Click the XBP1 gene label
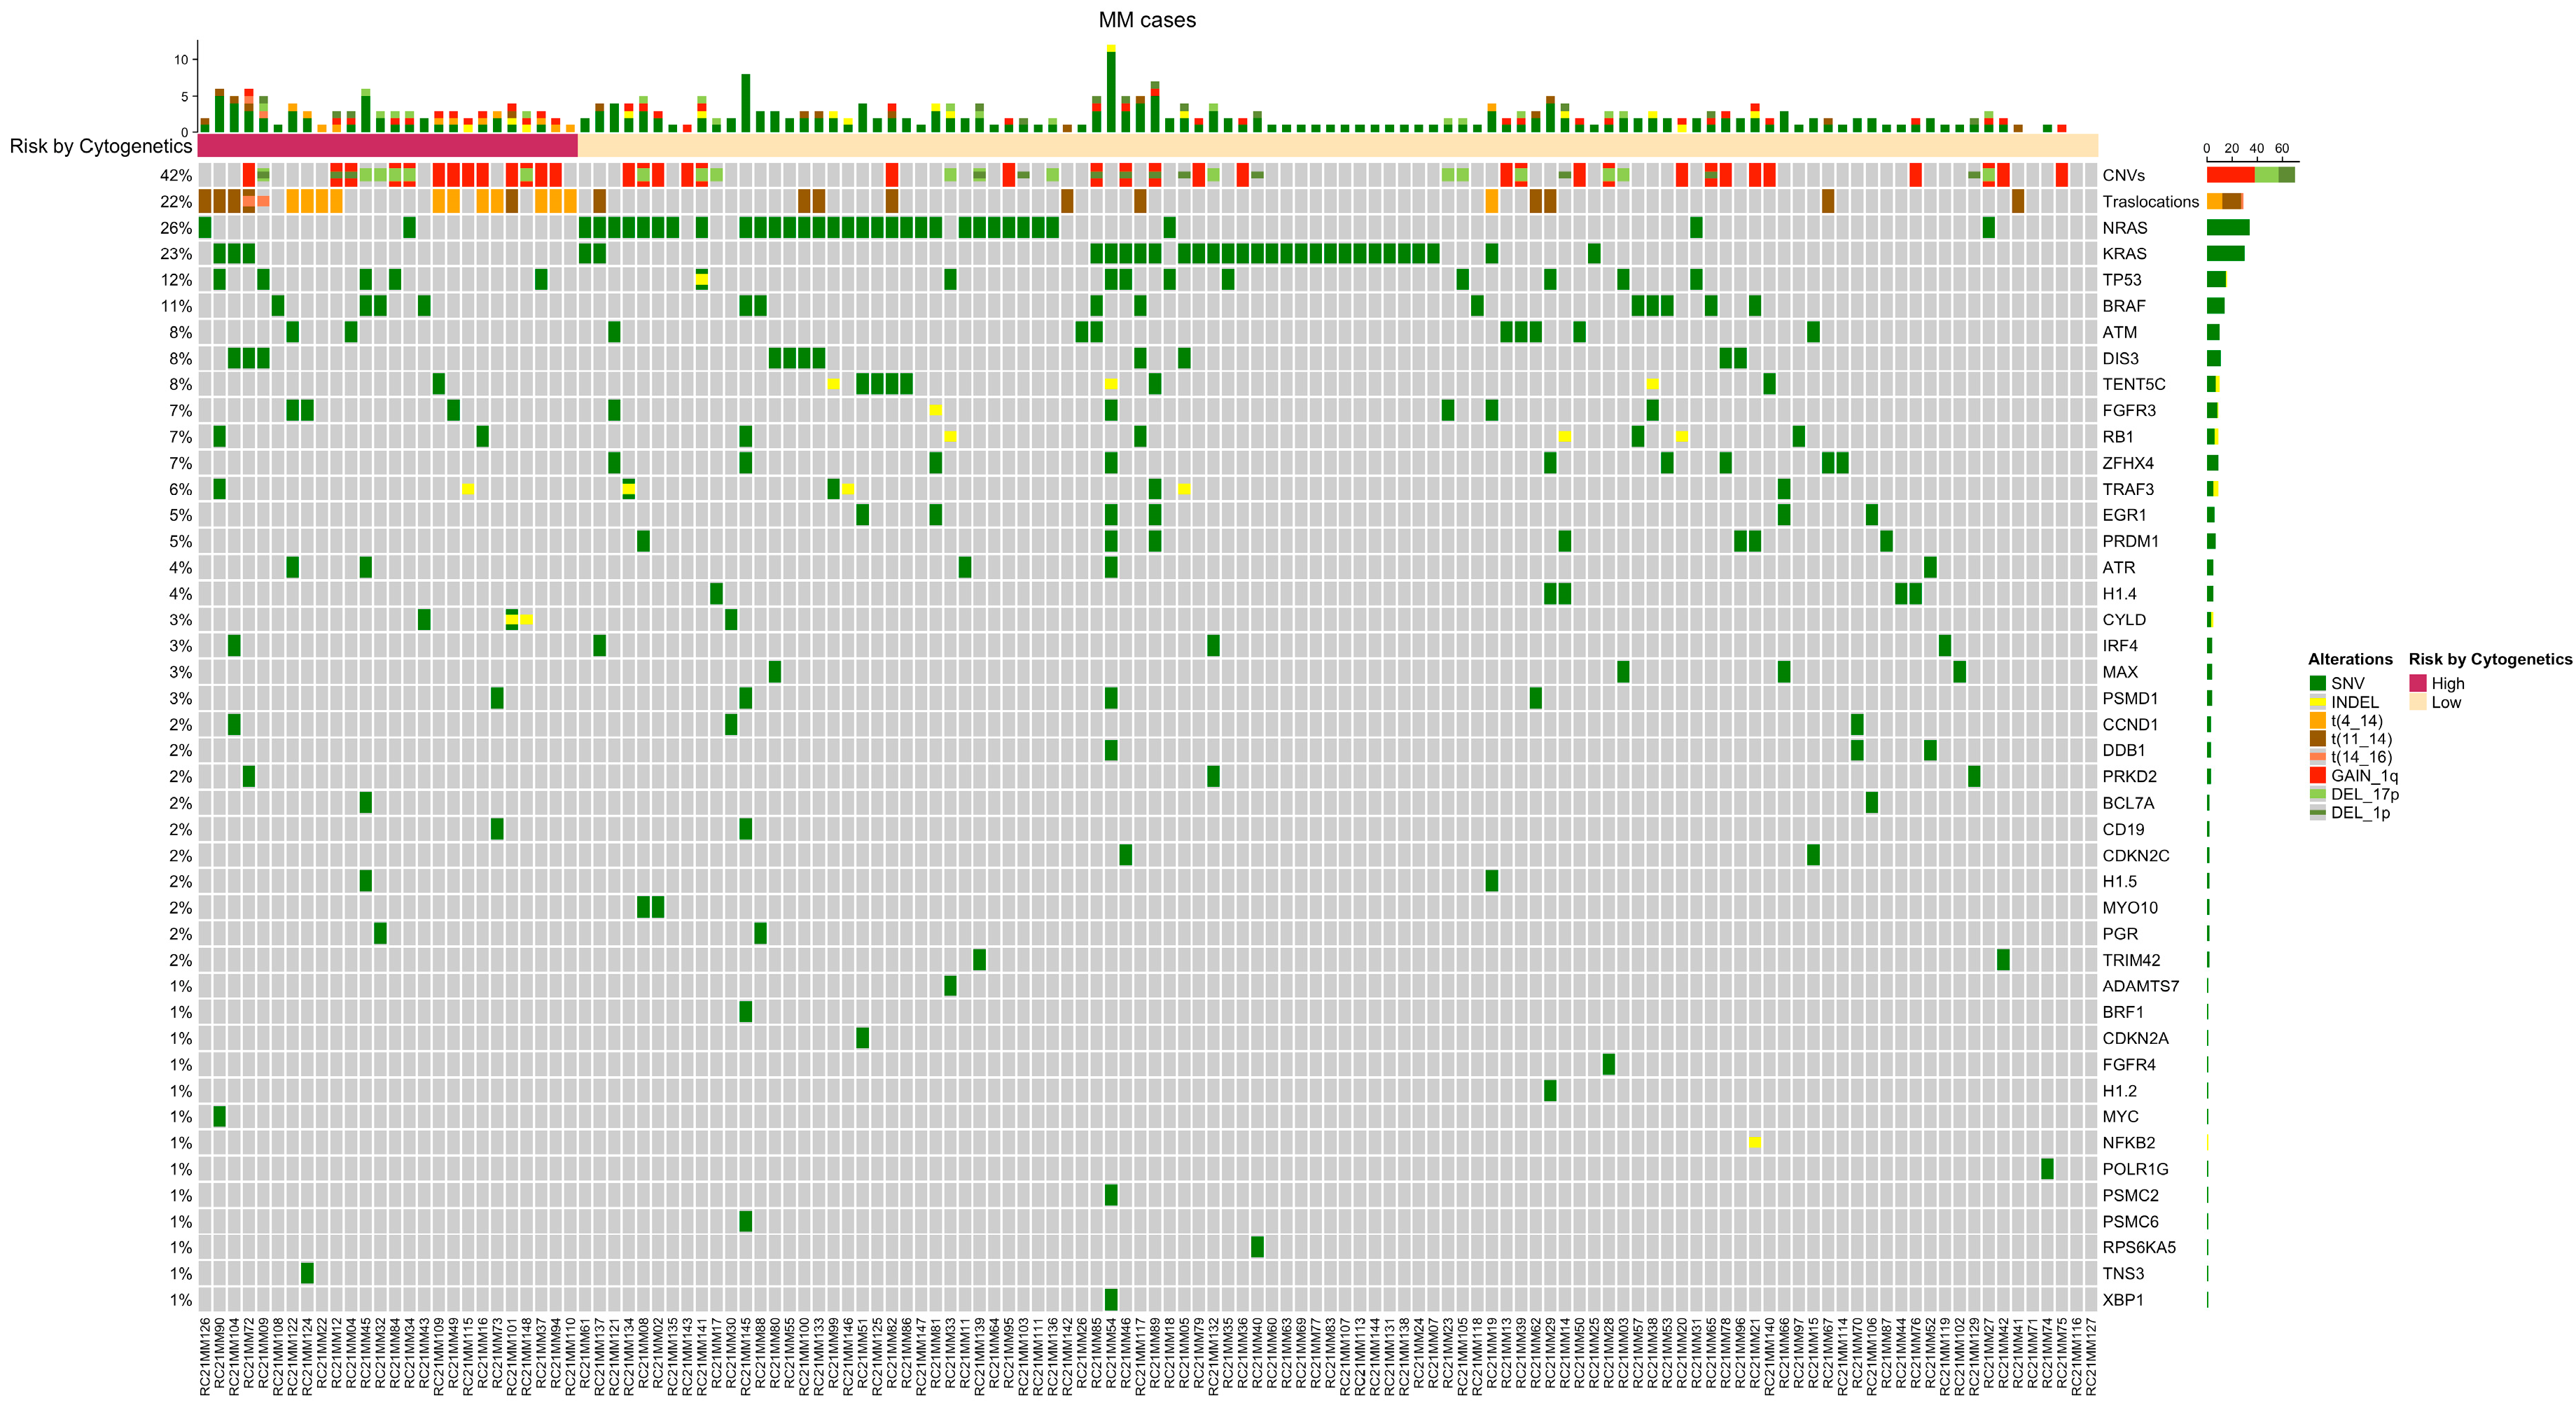The width and height of the screenshot is (2576, 1403). pos(2123,1300)
